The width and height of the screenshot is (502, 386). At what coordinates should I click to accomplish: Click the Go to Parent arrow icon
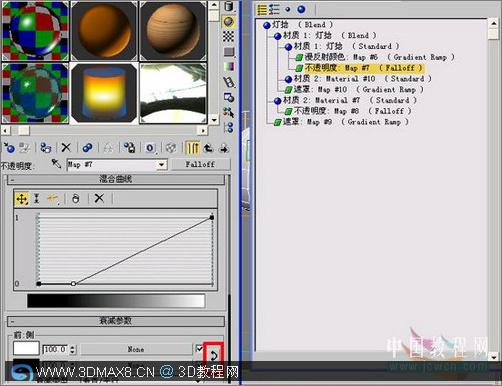click(x=209, y=148)
